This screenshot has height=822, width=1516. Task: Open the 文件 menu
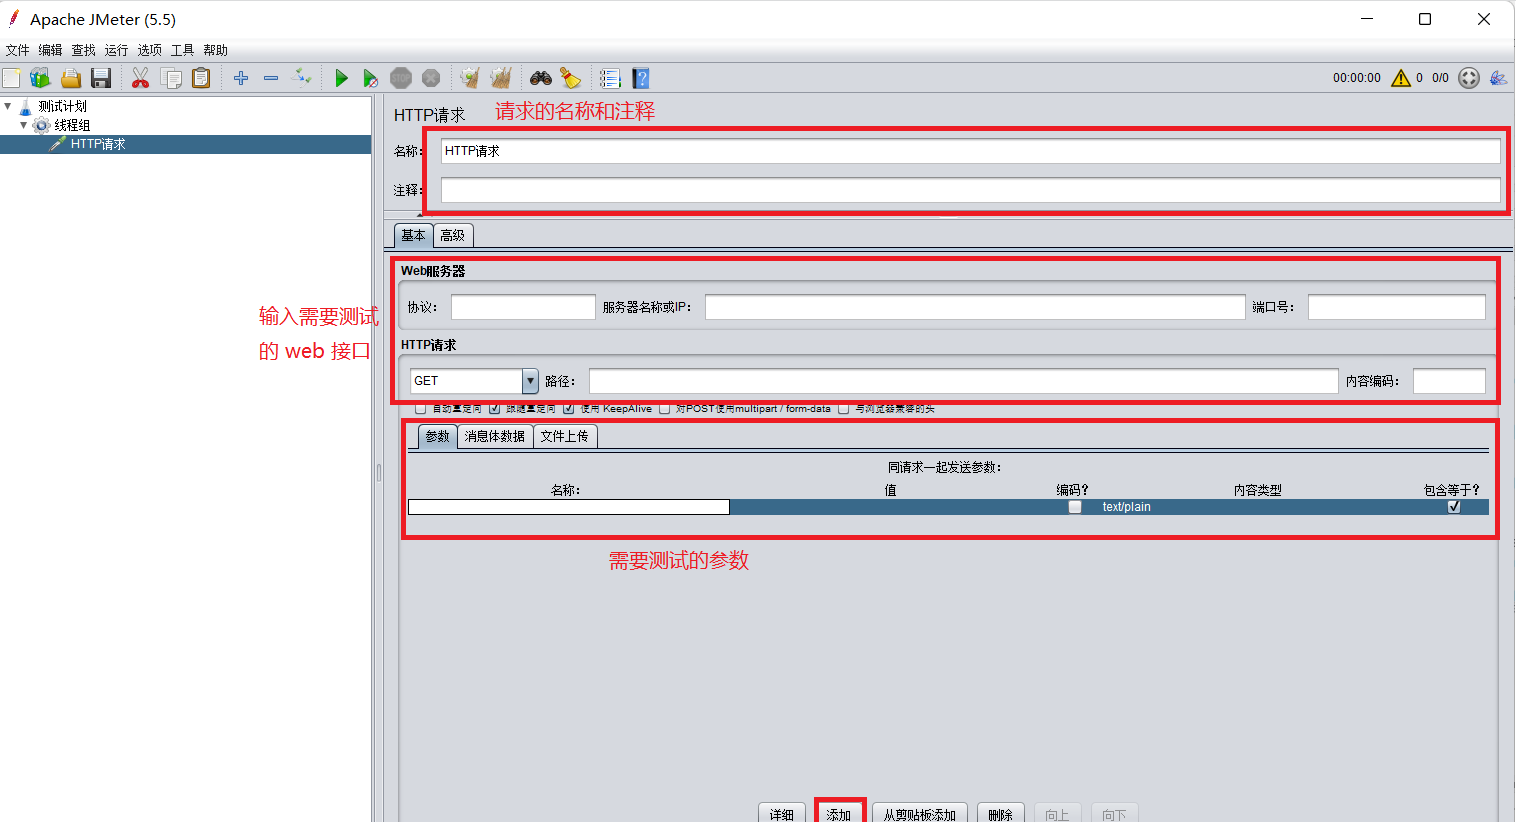point(18,50)
